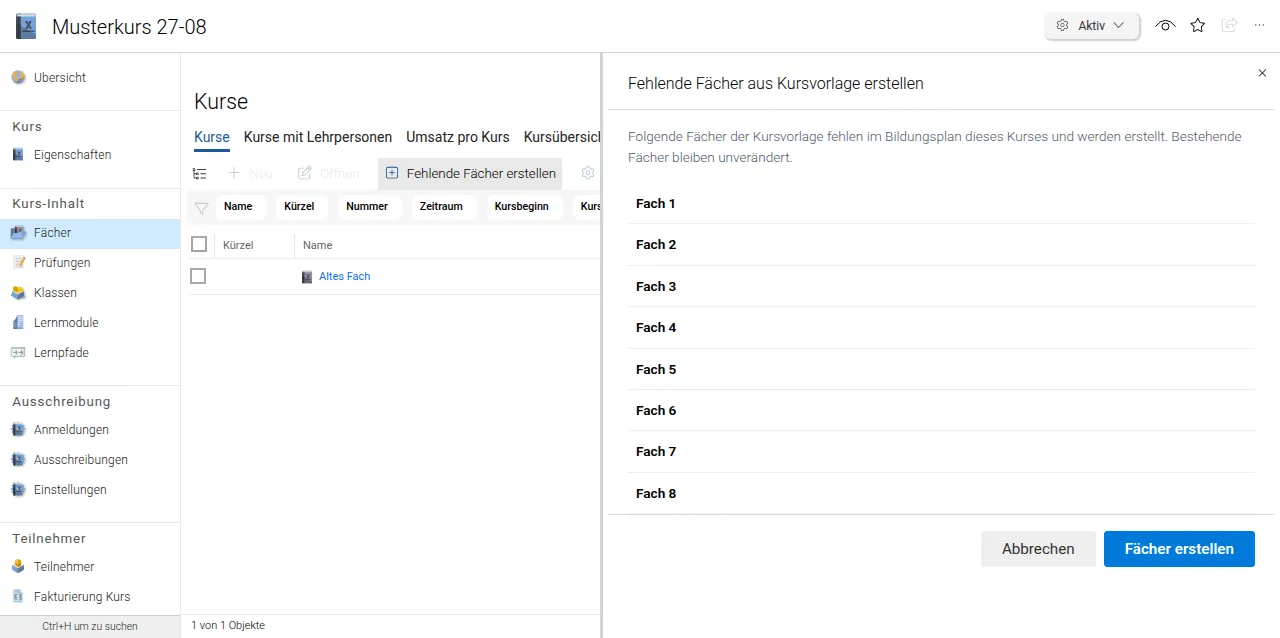Screen dimensions: 1280x638
Task: Open Fakturierung Kurs via its sidebar icon
Action: tap(18, 597)
